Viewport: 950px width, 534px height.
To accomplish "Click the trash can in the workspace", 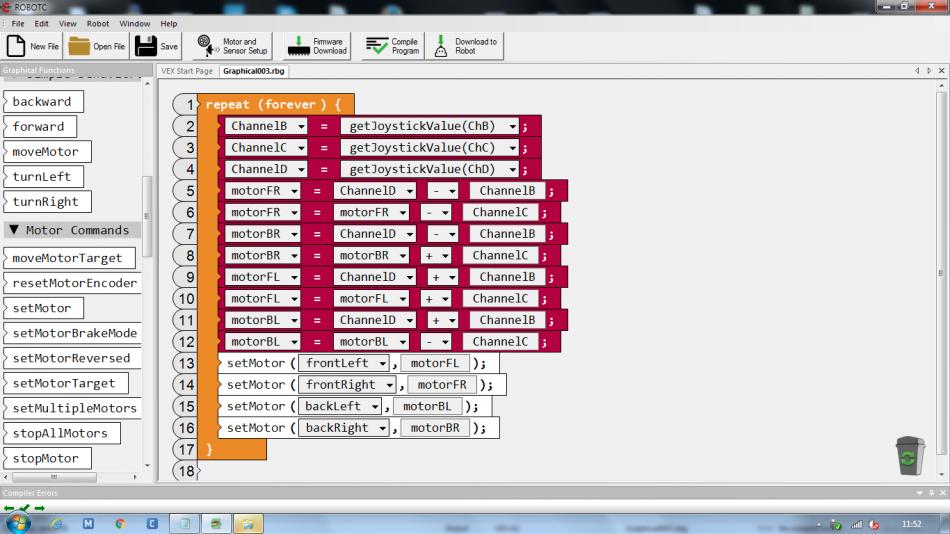I will pyautogui.click(x=910, y=456).
